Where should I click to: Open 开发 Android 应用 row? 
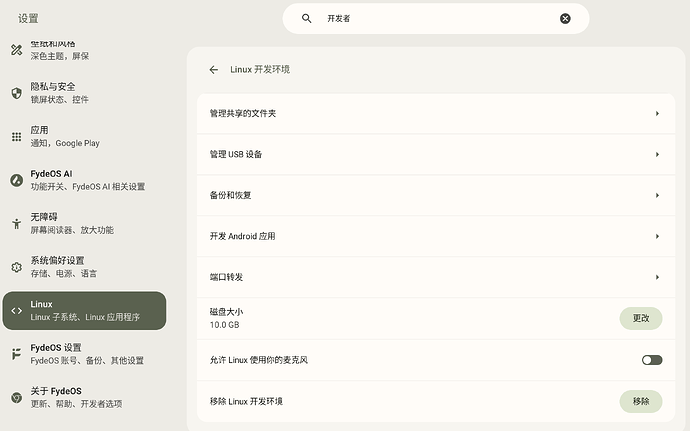[x=436, y=236]
